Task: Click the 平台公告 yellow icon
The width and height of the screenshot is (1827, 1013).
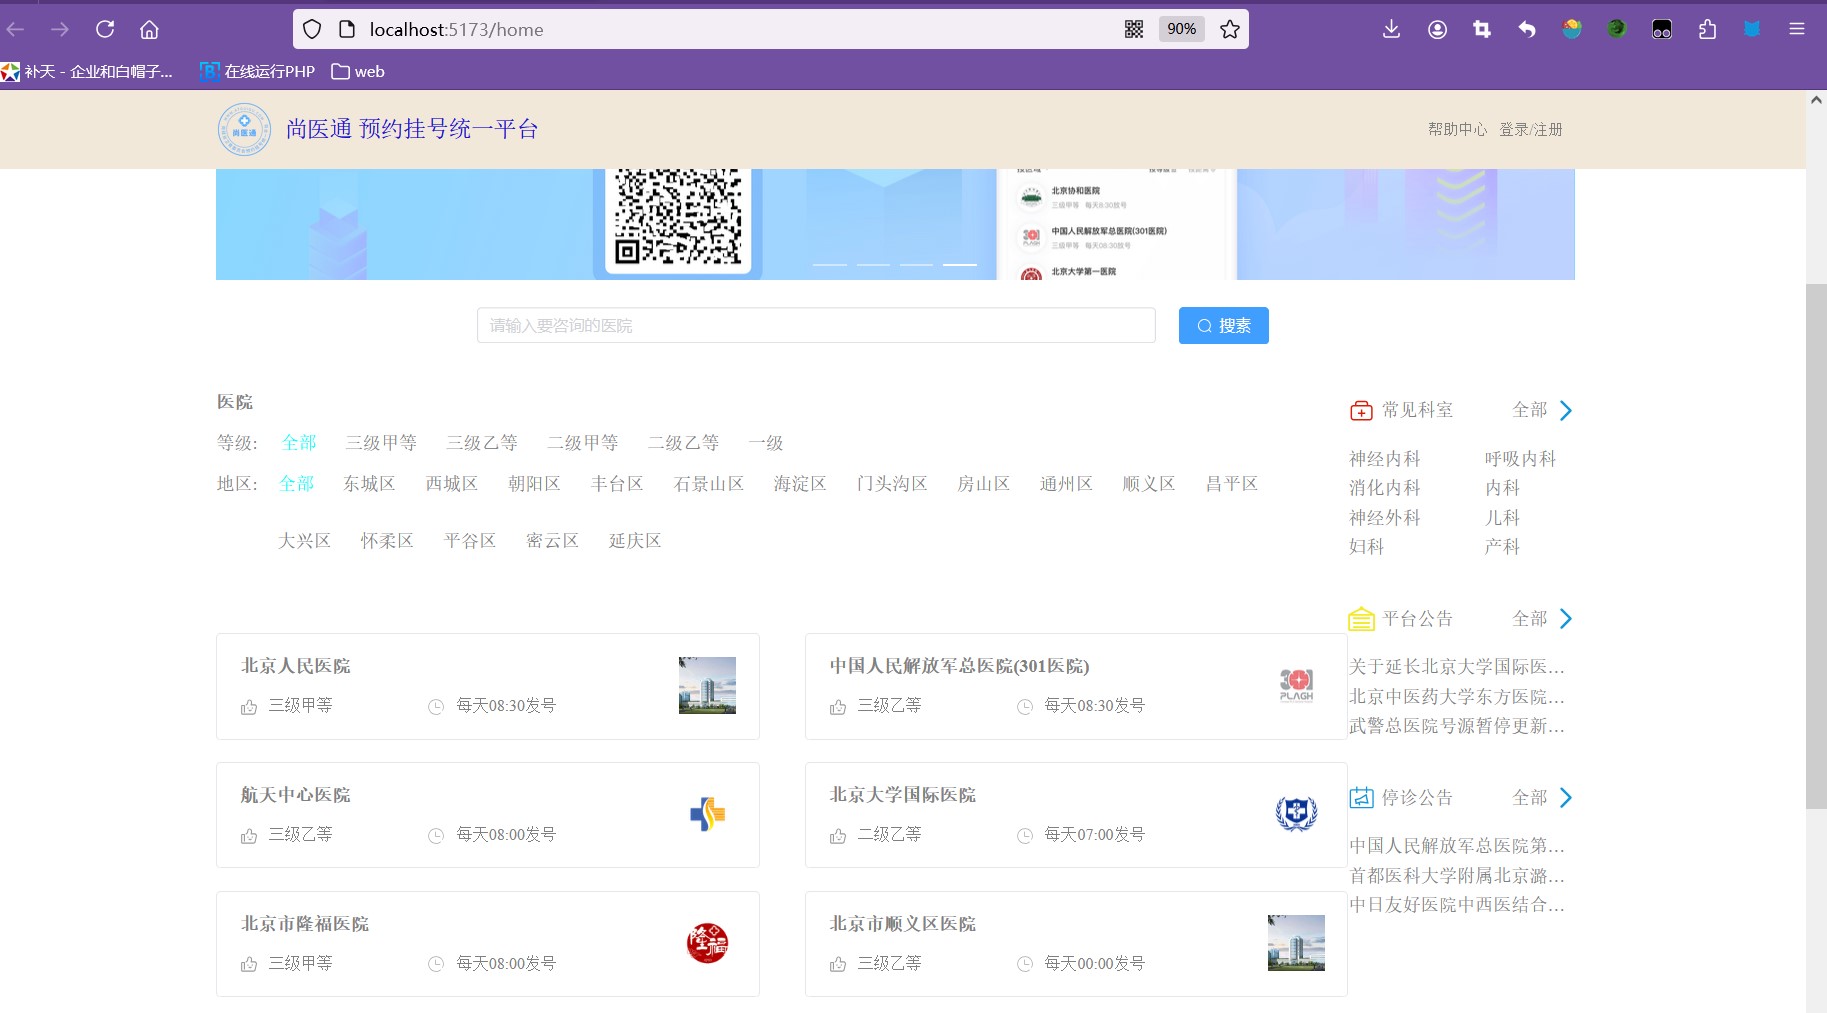Action: (1361, 619)
